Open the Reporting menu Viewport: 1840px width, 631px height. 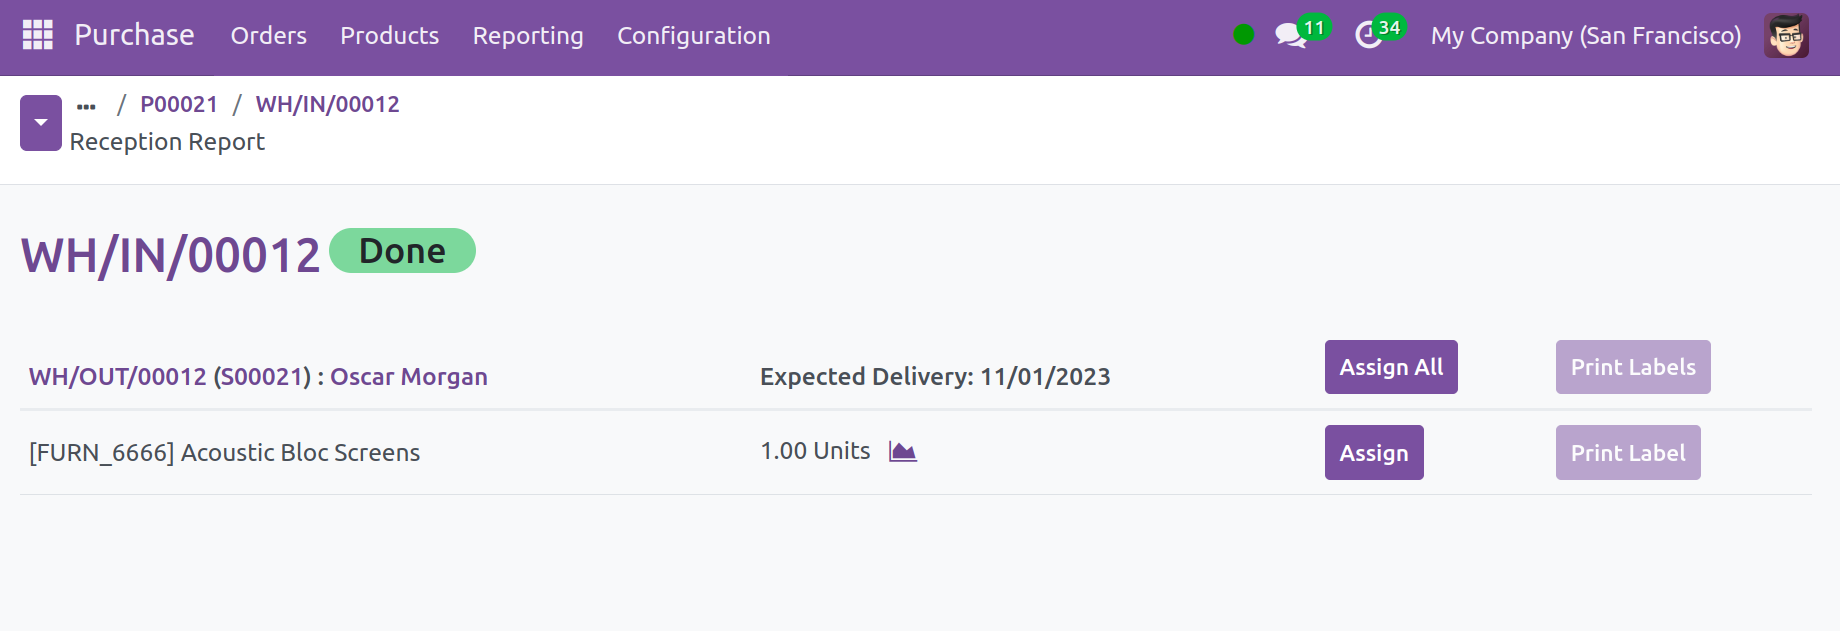[527, 36]
